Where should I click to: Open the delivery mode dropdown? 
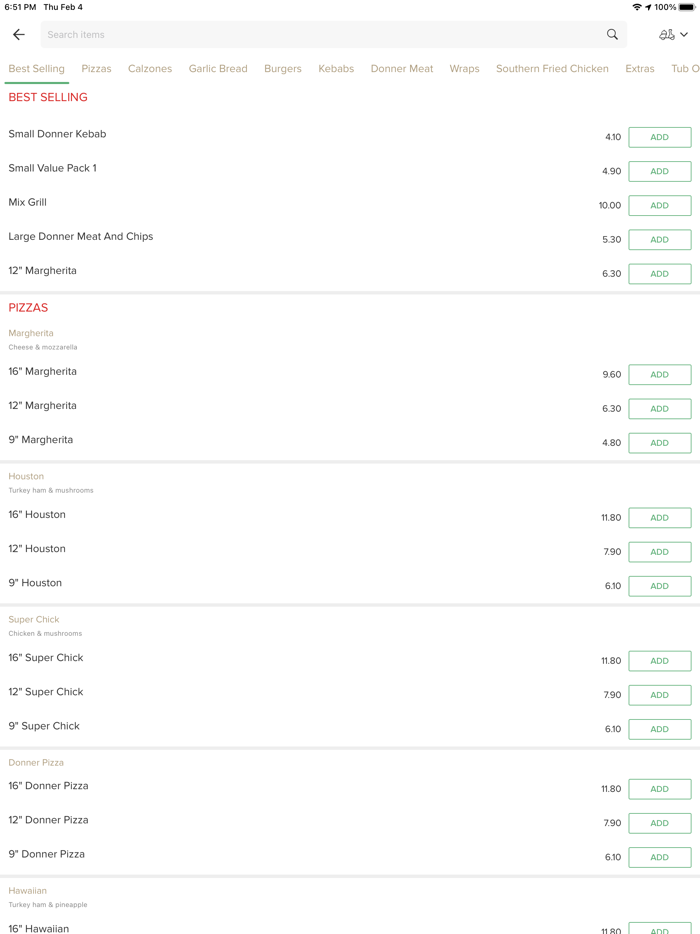tap(673, 35)
